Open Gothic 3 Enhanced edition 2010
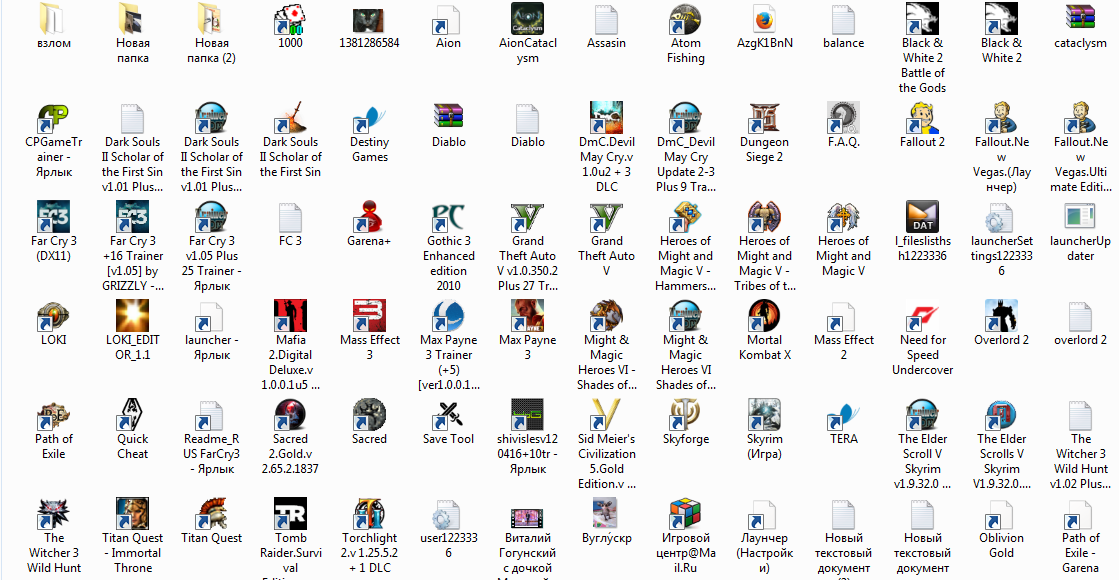The image size is (1119, 580). coord(449,217)
